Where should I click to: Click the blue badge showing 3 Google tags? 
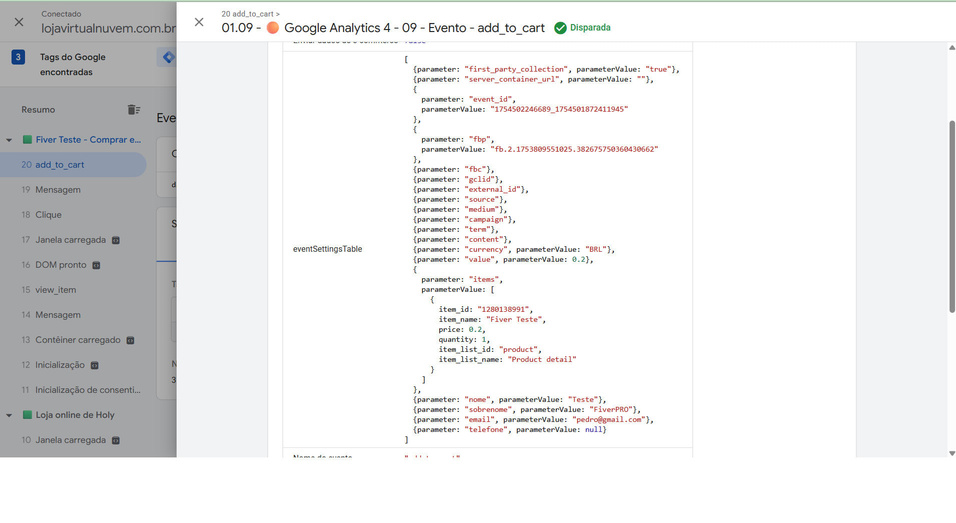tap(18, 57)
